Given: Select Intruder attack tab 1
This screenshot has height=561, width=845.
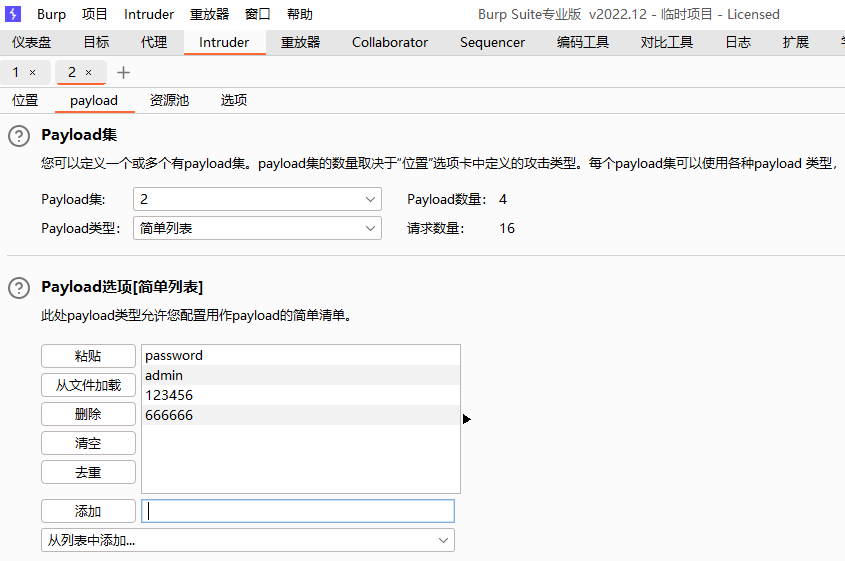Looking at the screenshot, I should (x=16, y=72).
